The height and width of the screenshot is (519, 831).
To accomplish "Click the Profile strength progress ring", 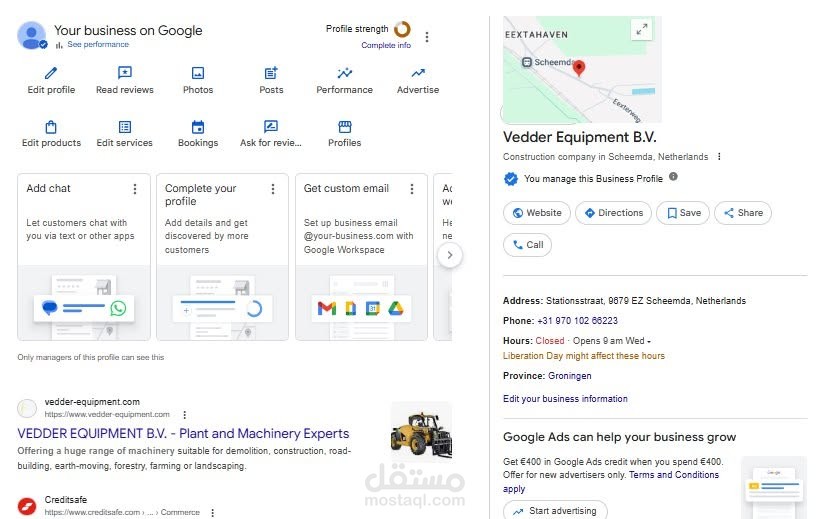I will (402, 29).
